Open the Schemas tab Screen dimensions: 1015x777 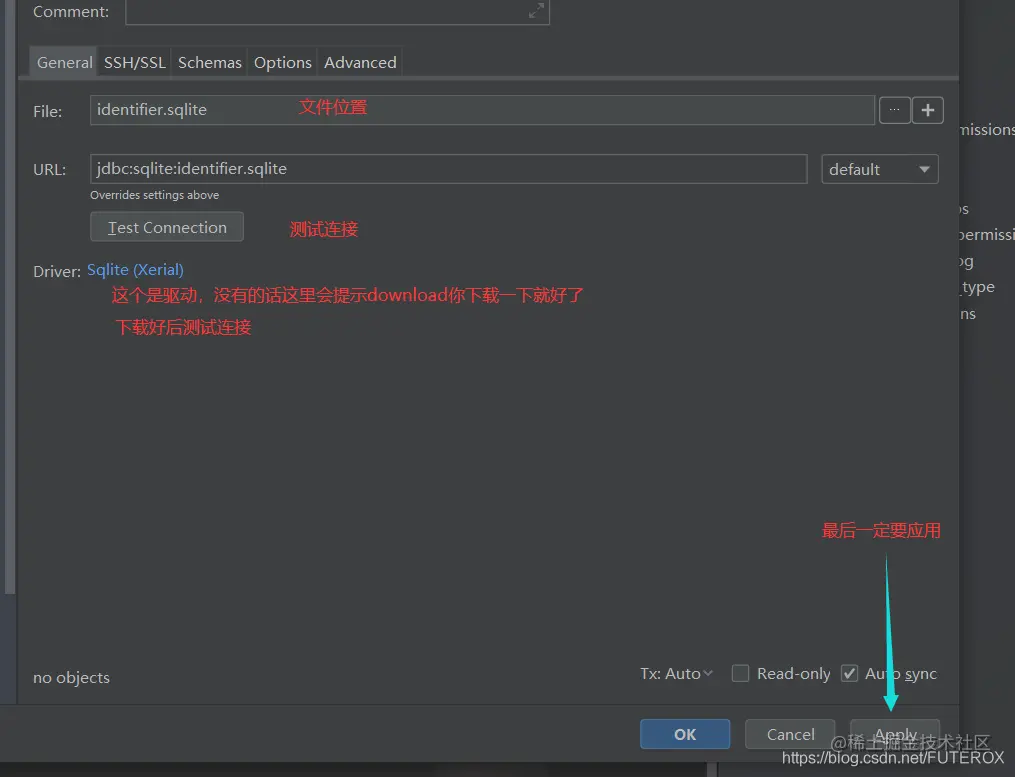(x=210, y=62)
